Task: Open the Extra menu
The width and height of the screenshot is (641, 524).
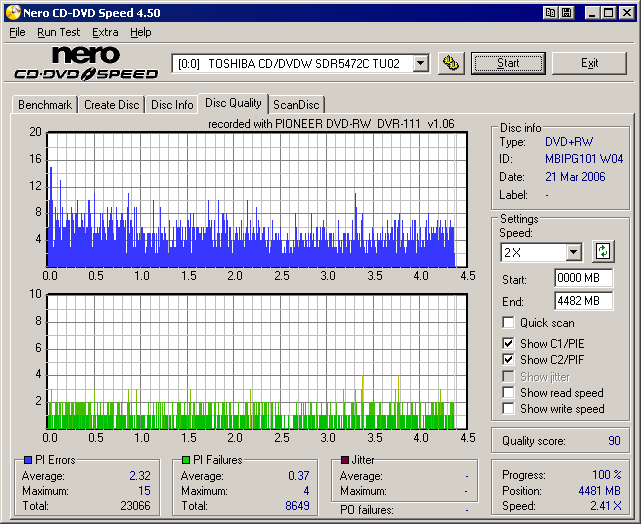Action: click(105, 32)
